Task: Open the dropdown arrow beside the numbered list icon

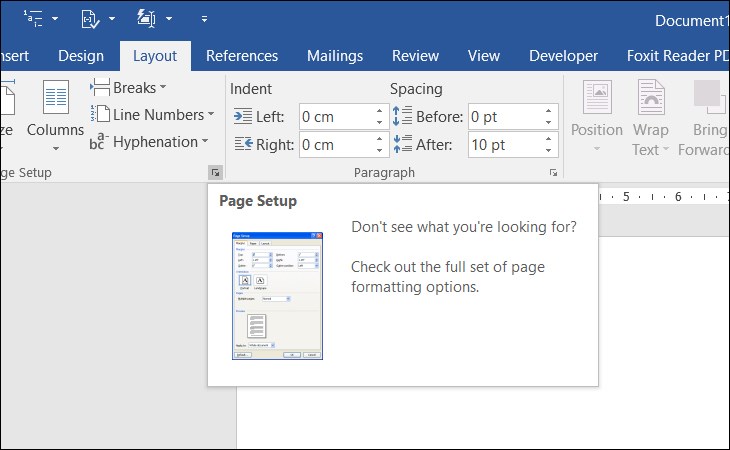Action: 55,19
